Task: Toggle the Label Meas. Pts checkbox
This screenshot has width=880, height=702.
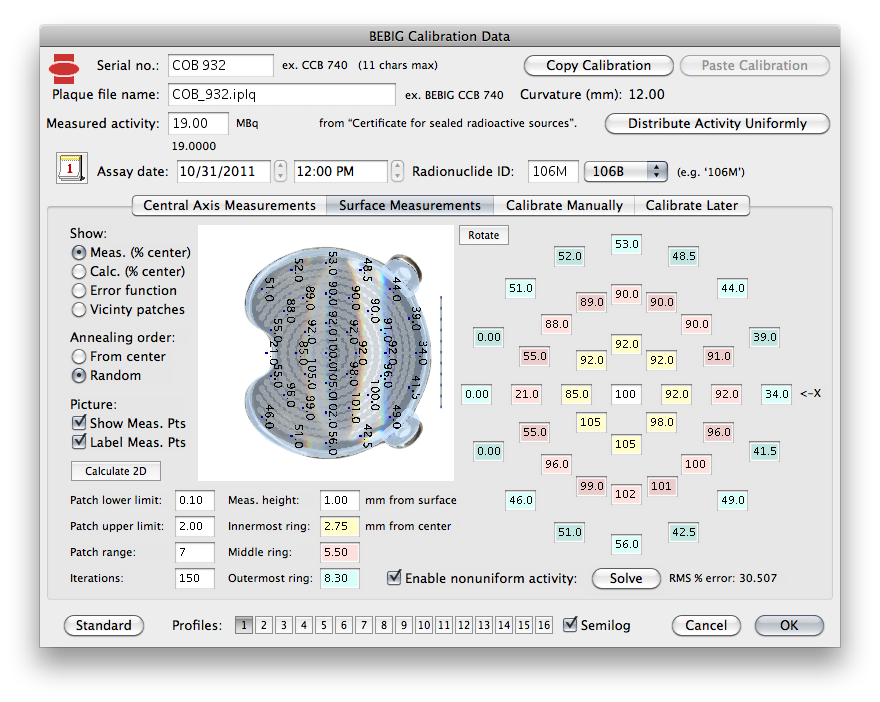Action: point(79,442)
